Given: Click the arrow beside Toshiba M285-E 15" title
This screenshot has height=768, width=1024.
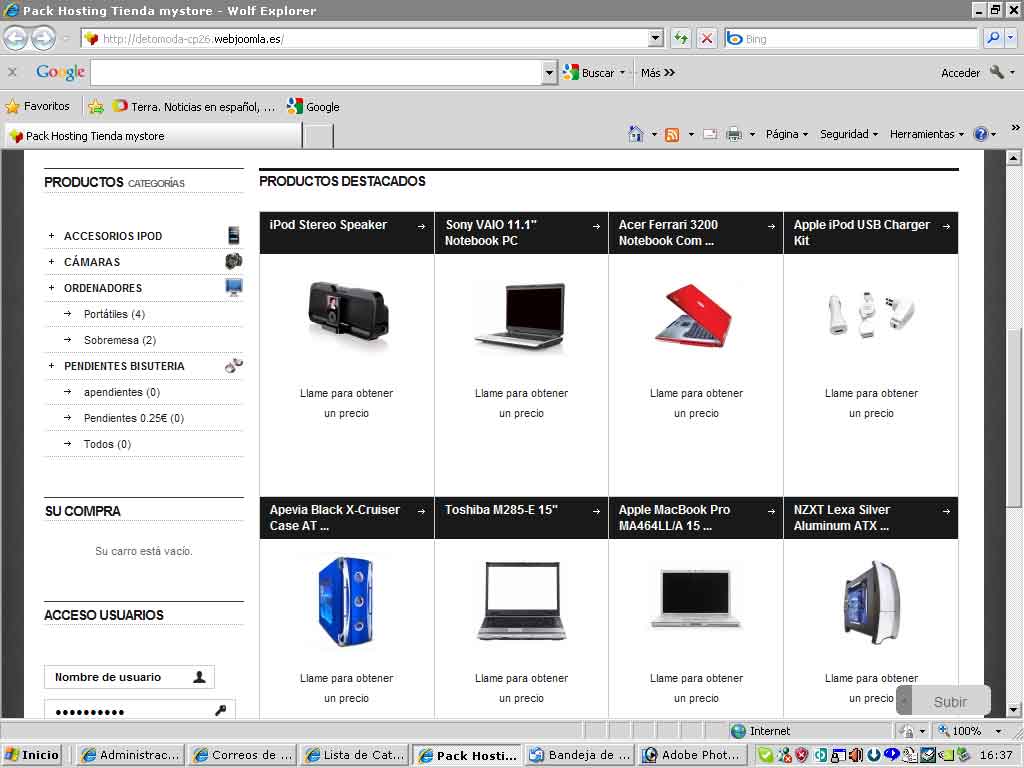Looking at the screenshot, I should click(596, 511).
